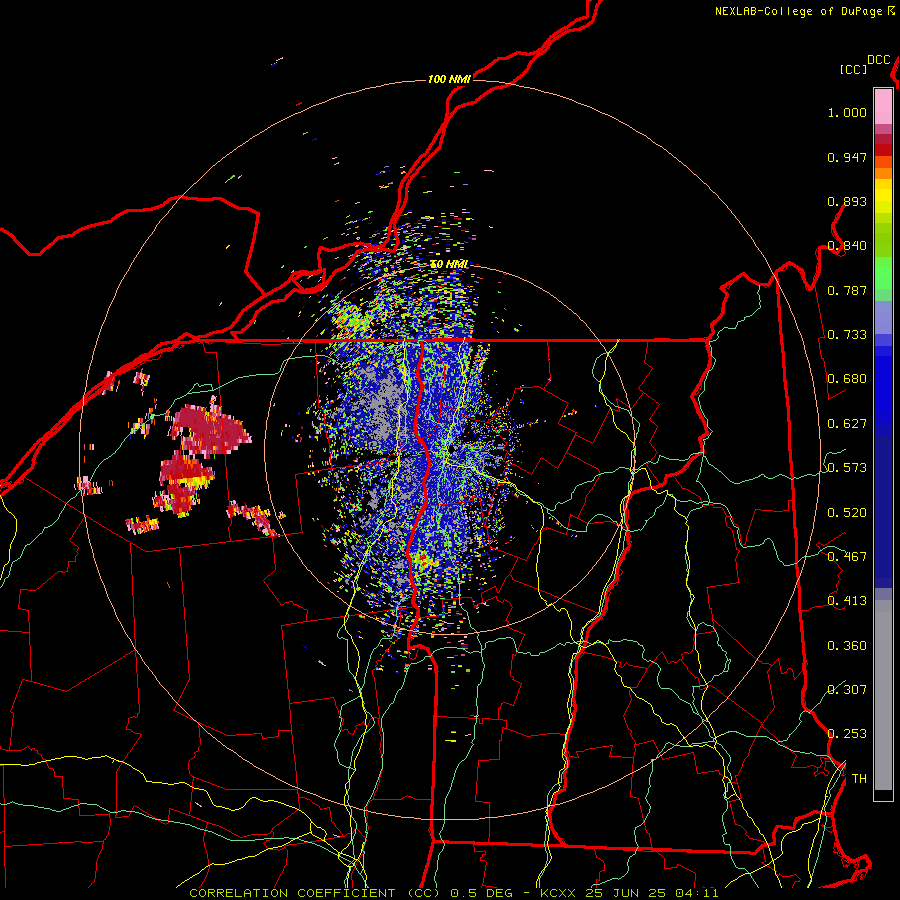
Task: Select the 0.627 legend value
Action: [847, 424]
